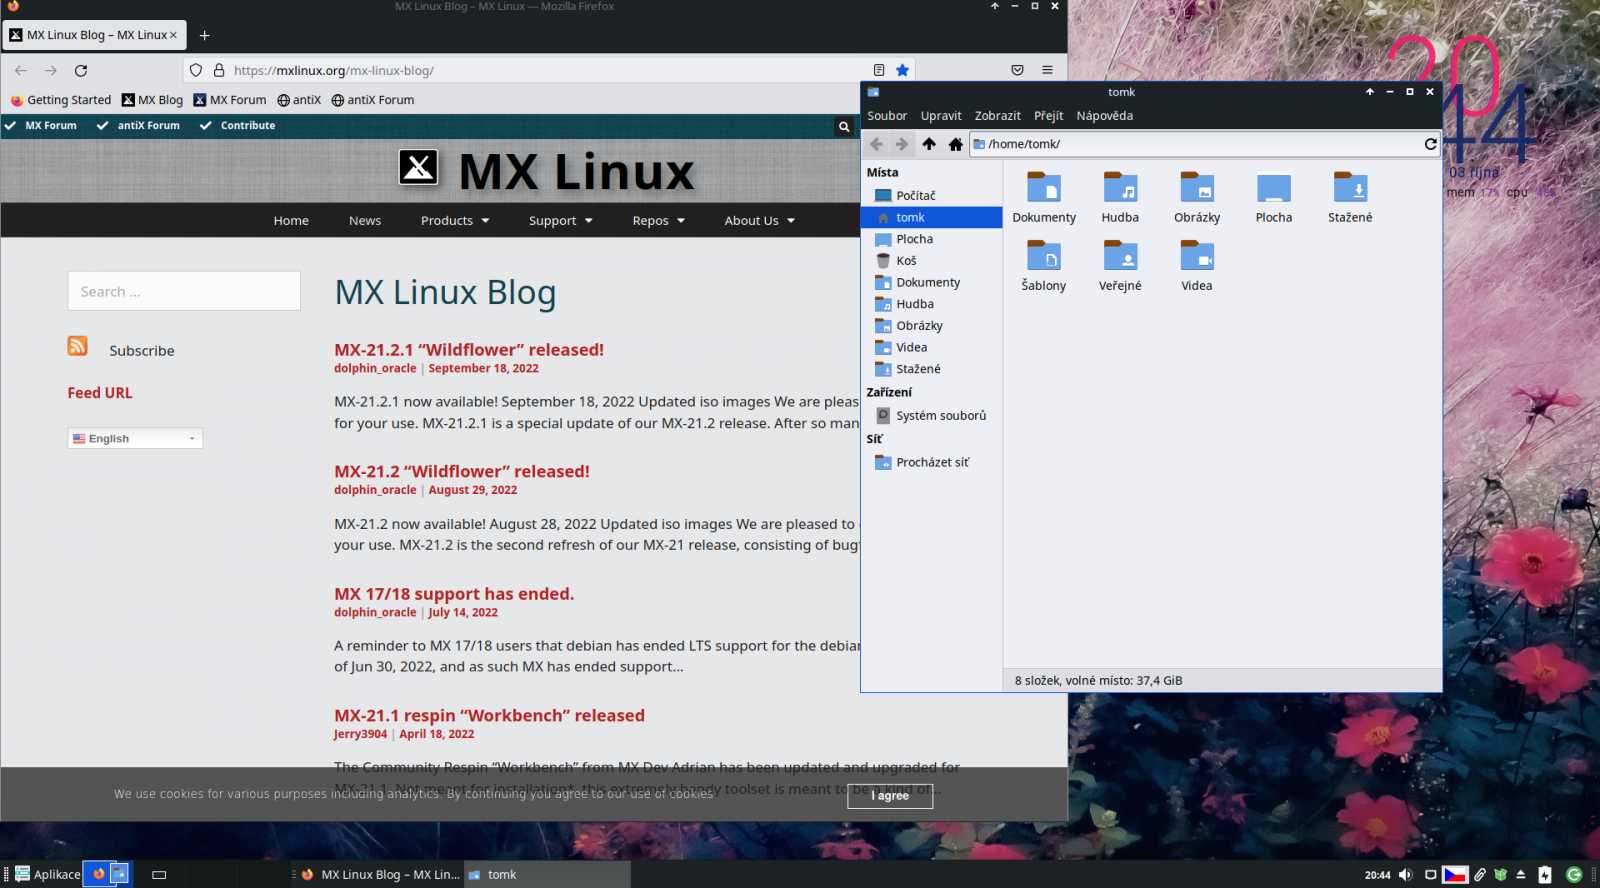This screenshot has height=888, width=1600.
Task: Open home folder via toolbar house icon
Action: (x=955, y=144)
